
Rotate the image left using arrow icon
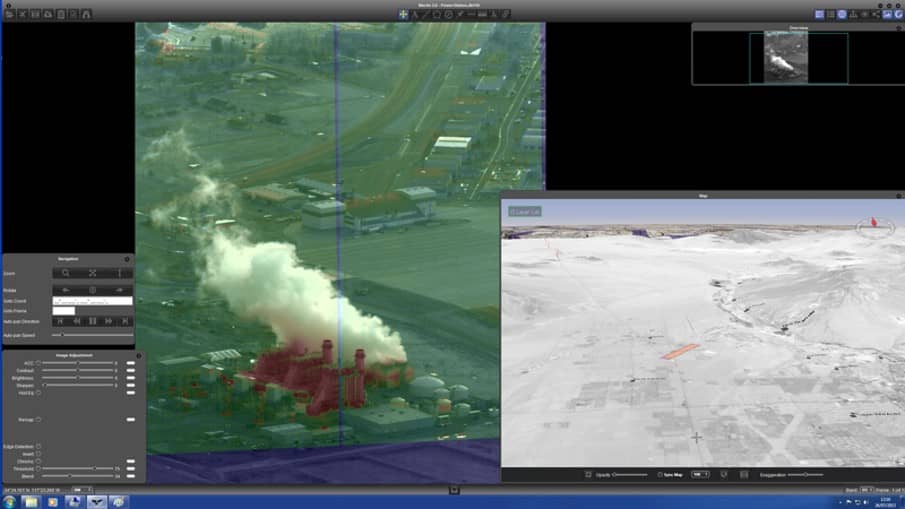(x=66, y=290)
